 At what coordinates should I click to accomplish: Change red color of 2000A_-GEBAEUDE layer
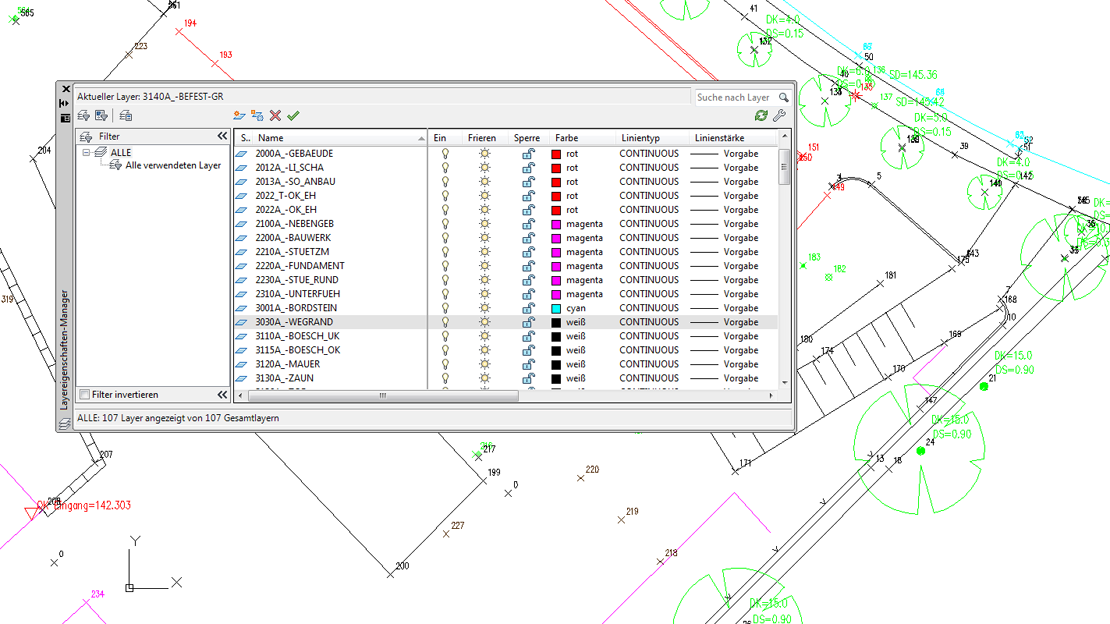click(556, 154)
